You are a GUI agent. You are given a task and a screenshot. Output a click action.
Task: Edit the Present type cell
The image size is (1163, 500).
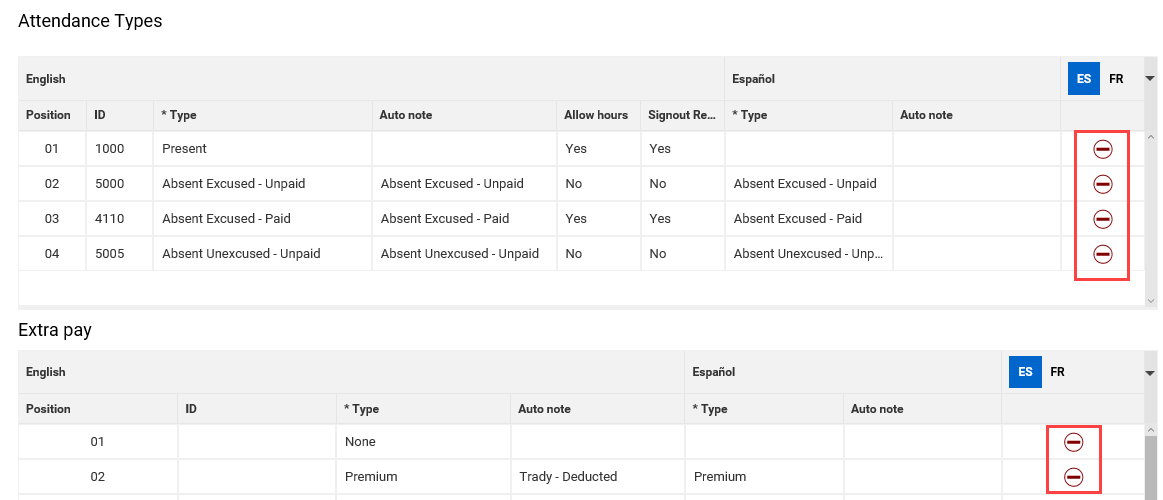262,149
